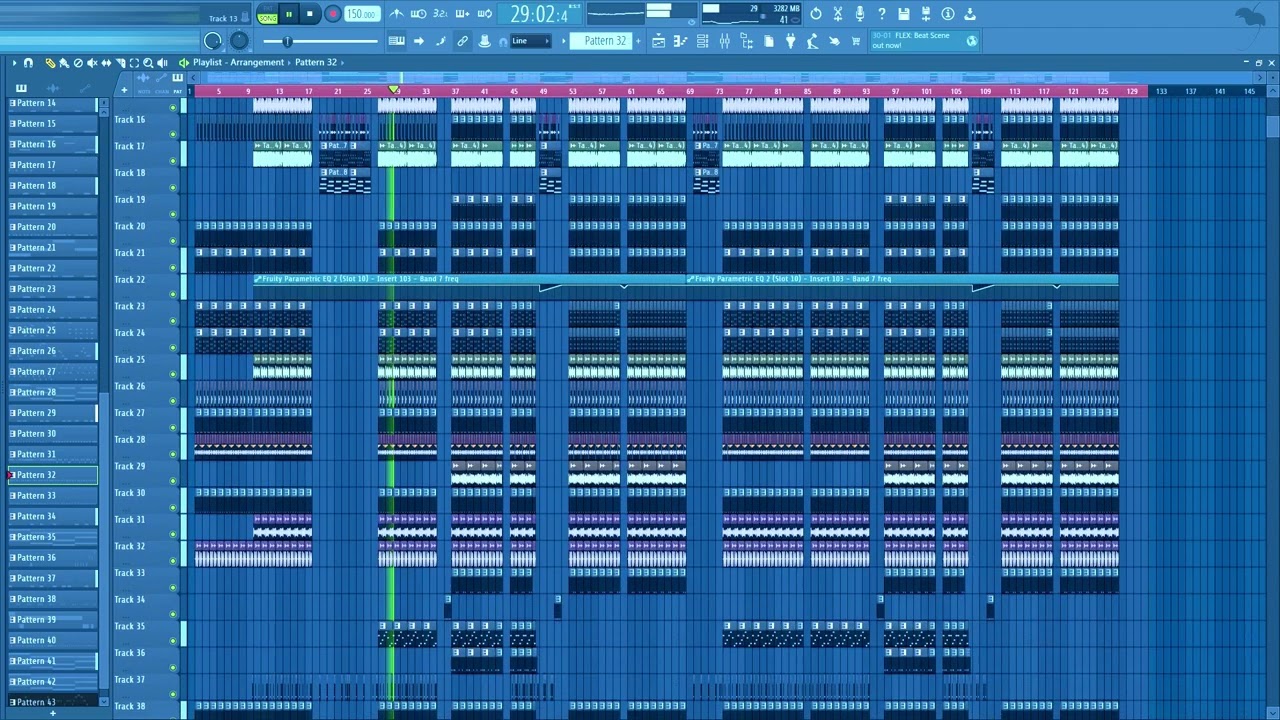The width and height of the screenshot is (1280, 720).
Task: Pause playback with the pause button
Action: [289, 14]
